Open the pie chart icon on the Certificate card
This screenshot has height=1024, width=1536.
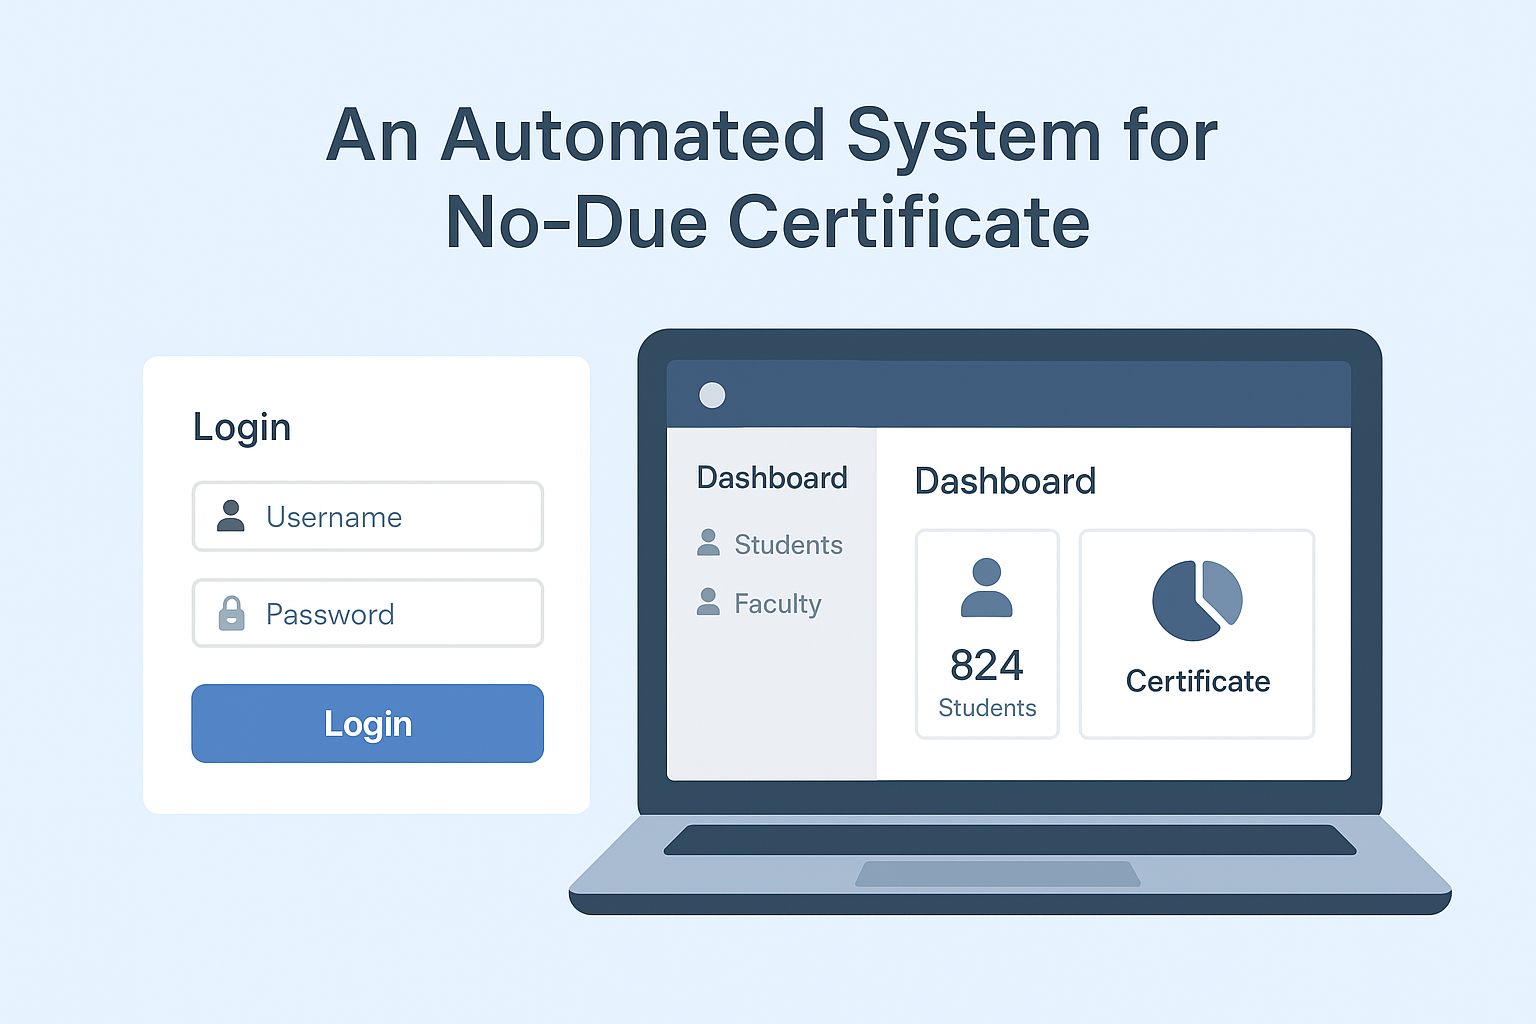(1197, 599)
